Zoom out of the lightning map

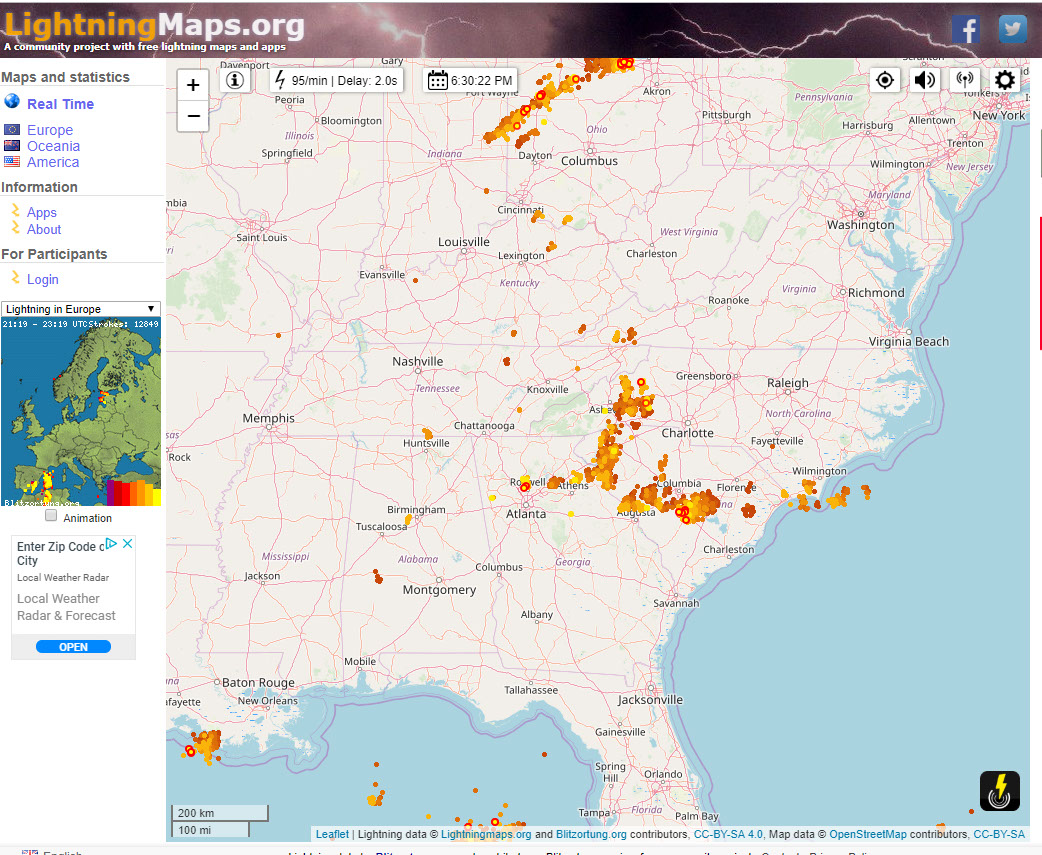(x=193, y=116)
